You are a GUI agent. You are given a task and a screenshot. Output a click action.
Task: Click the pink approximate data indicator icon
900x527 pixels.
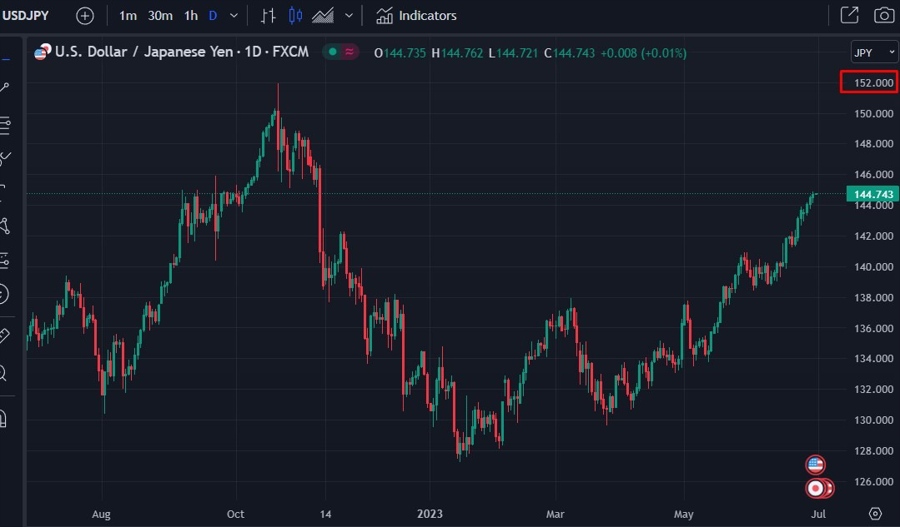point(349,52)
